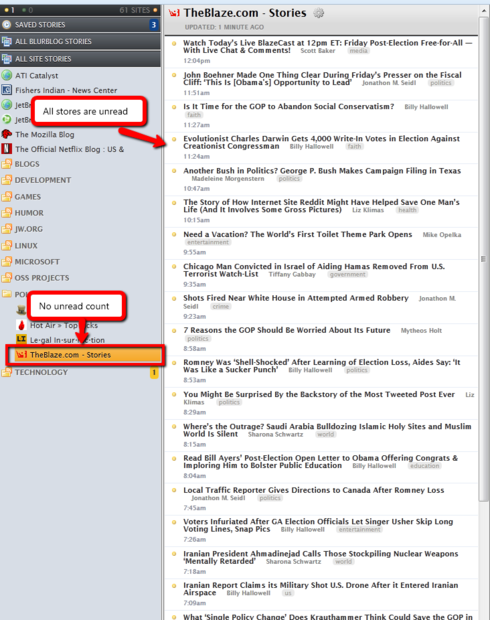This screenshot has height=620, width=490.
Task: Select ATI Catalyst feed
Action: [x=80, y=75]
